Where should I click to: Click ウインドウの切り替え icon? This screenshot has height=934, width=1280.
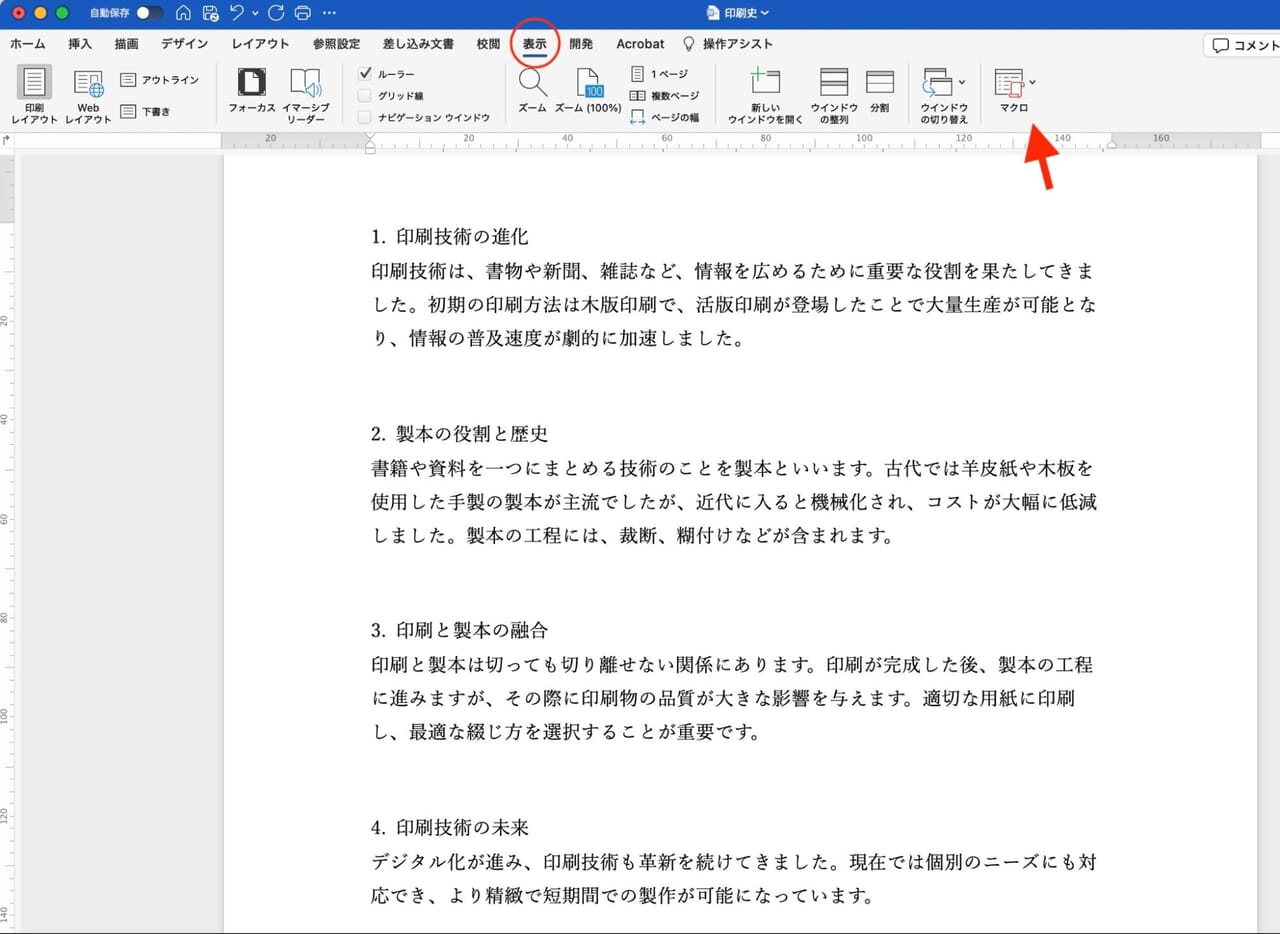(x=938, y=82)
